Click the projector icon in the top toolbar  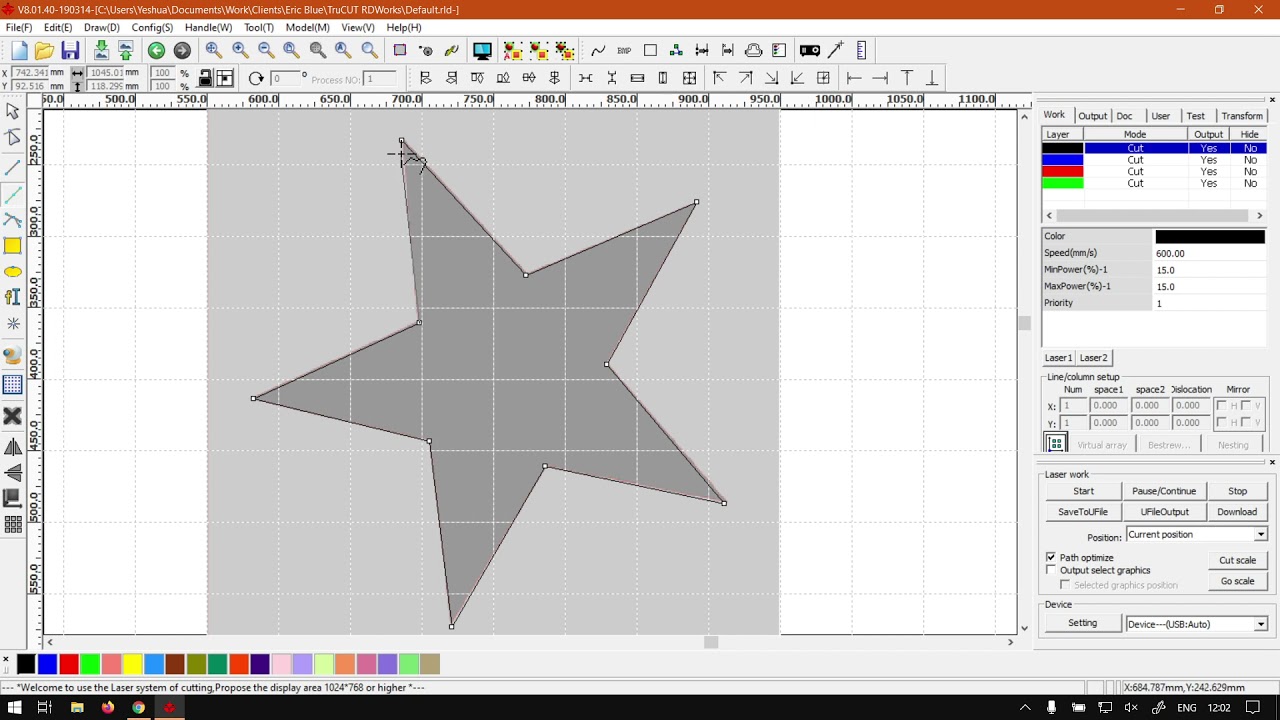[810, 50]
